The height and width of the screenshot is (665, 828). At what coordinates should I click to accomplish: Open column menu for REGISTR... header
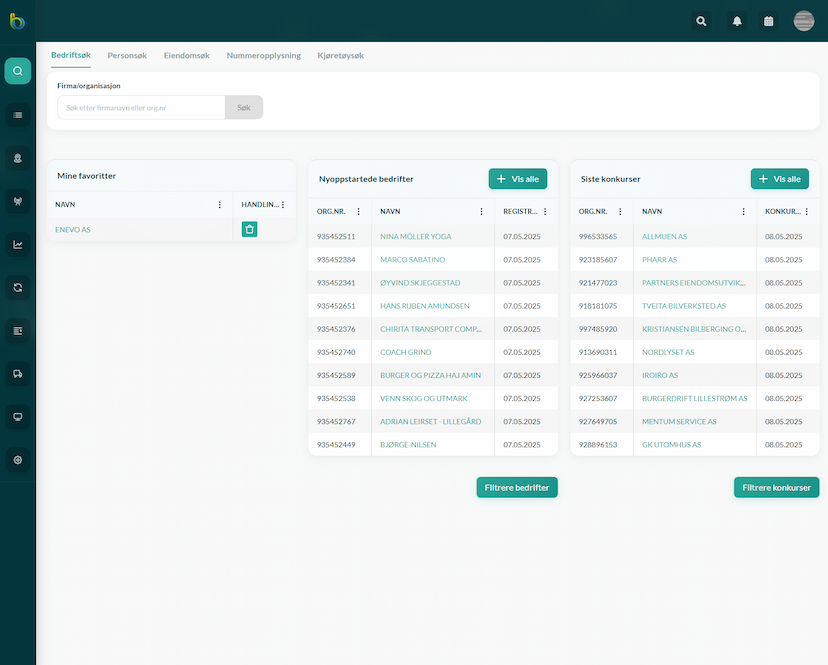[x=545, y=211]
